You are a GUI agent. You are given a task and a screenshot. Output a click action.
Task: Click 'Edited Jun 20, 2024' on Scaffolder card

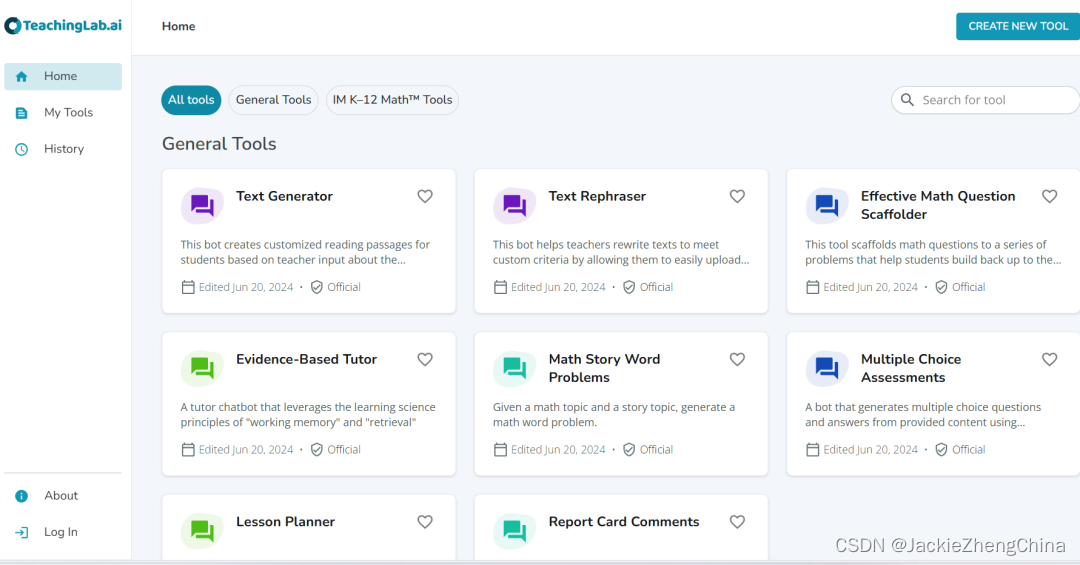coord(871,287)
